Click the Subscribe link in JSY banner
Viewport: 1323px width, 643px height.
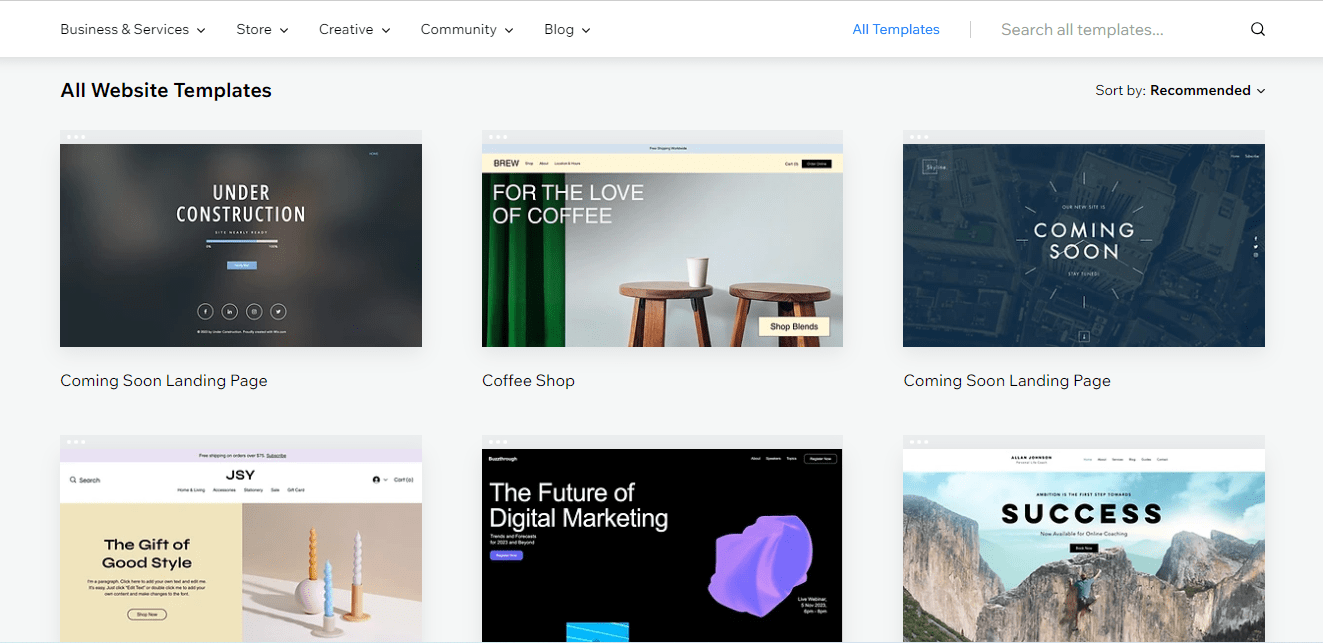pos(276,455)
